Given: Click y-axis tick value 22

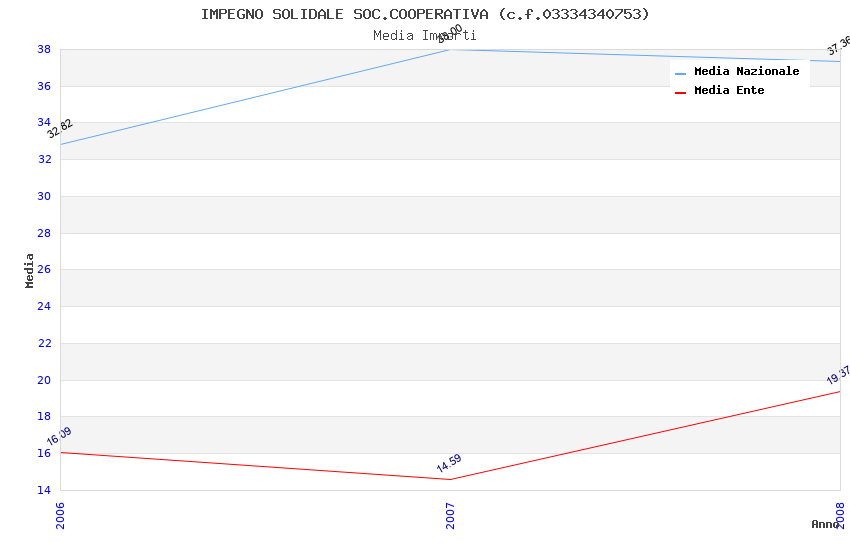Looking at the screenshot, I should click(x=44, y=343).
